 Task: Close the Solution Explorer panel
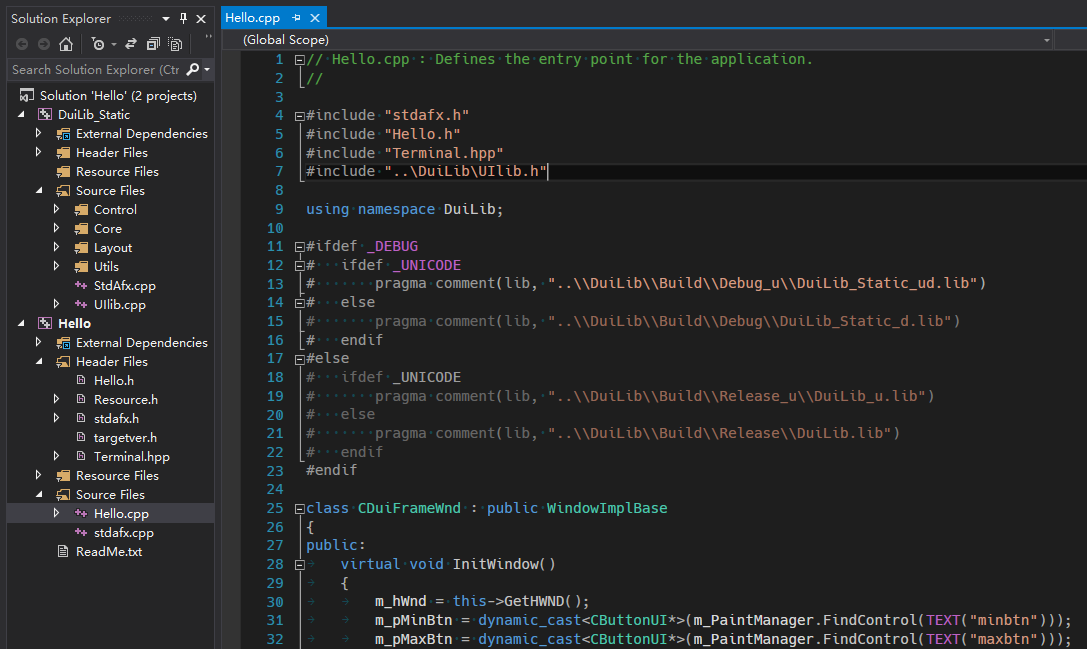(x=201, y=19)
